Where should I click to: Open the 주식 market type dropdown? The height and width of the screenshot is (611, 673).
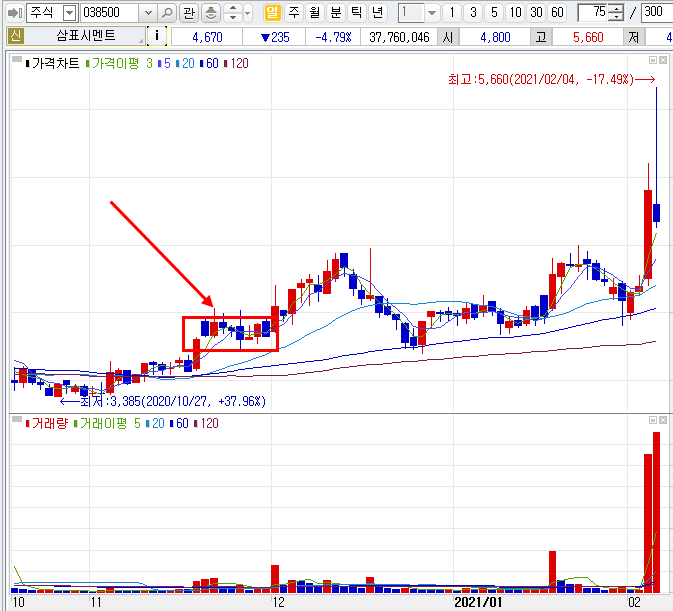click(69, 13)
